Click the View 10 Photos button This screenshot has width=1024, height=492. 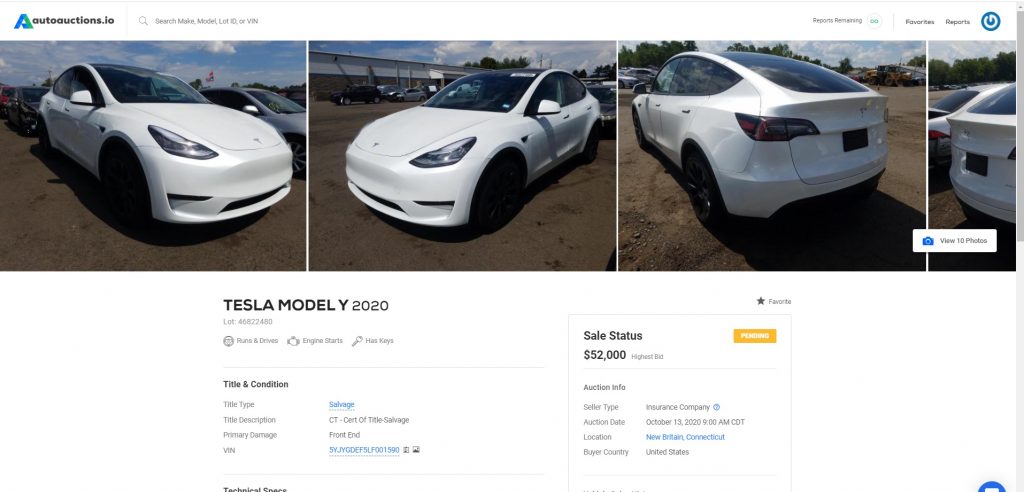click(x=955, y=240)
